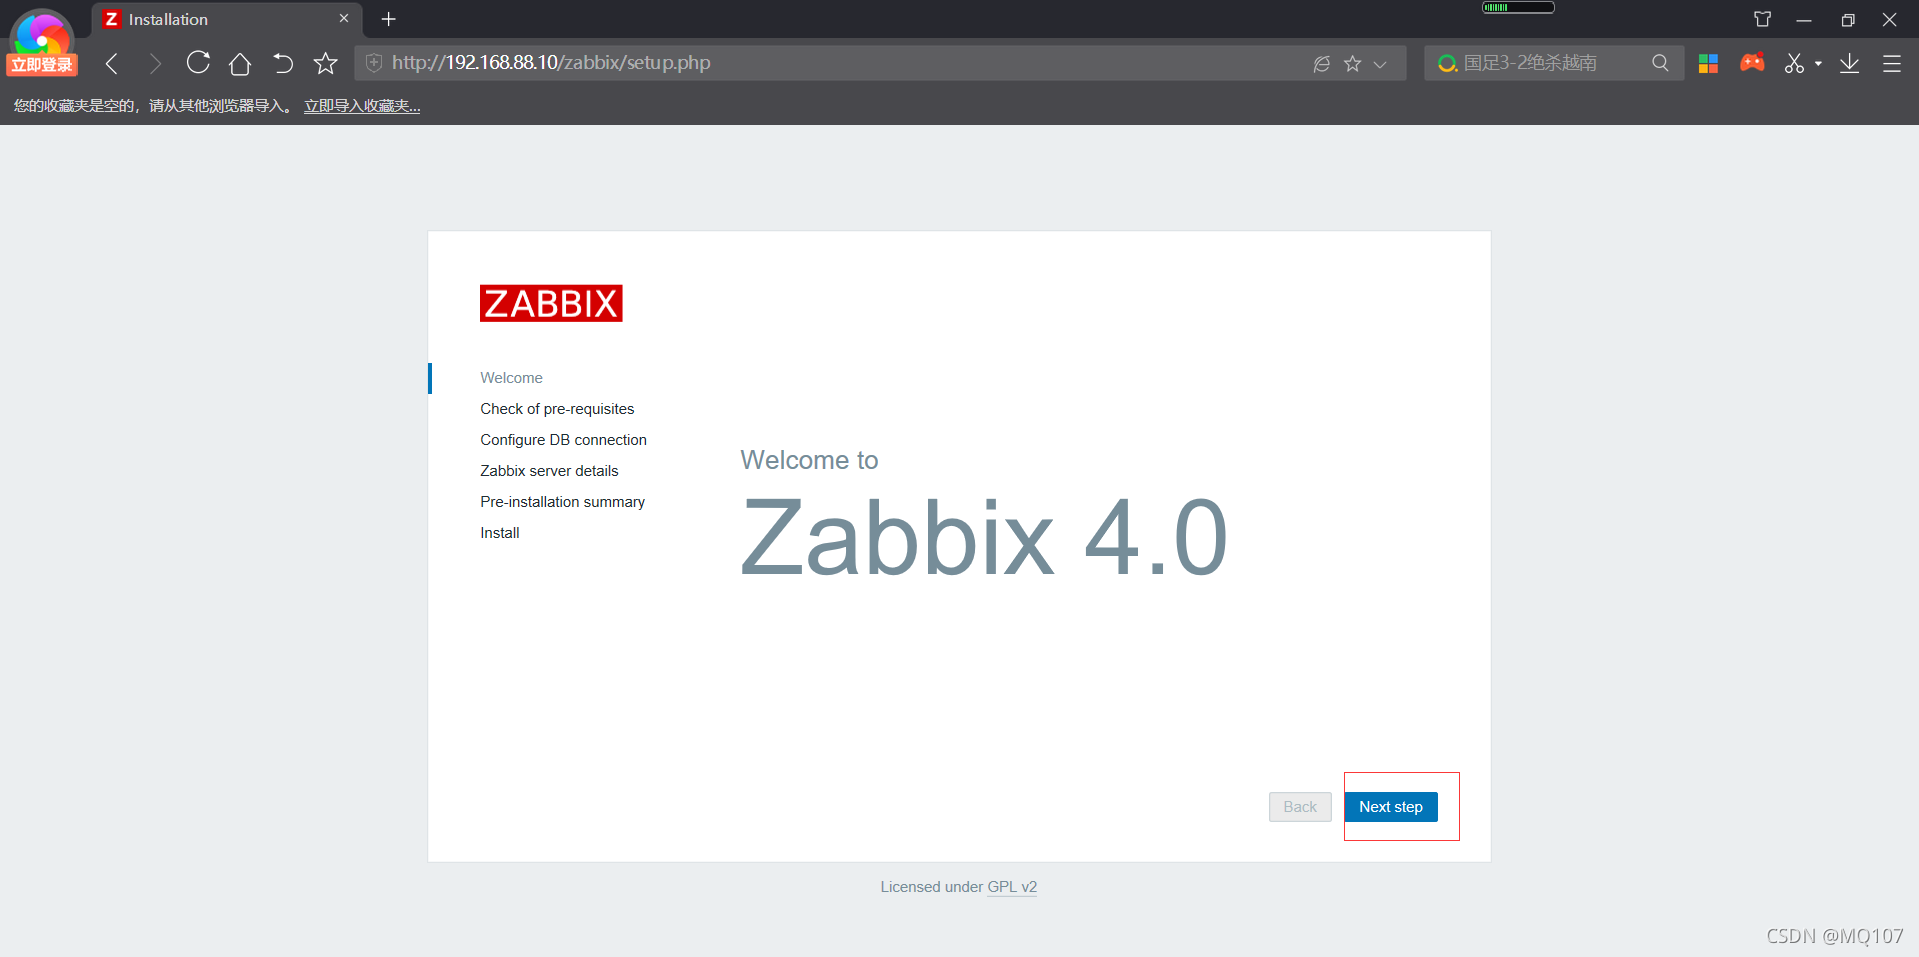
Task: Click the ZABBIX logo
Action: point(551,303)
